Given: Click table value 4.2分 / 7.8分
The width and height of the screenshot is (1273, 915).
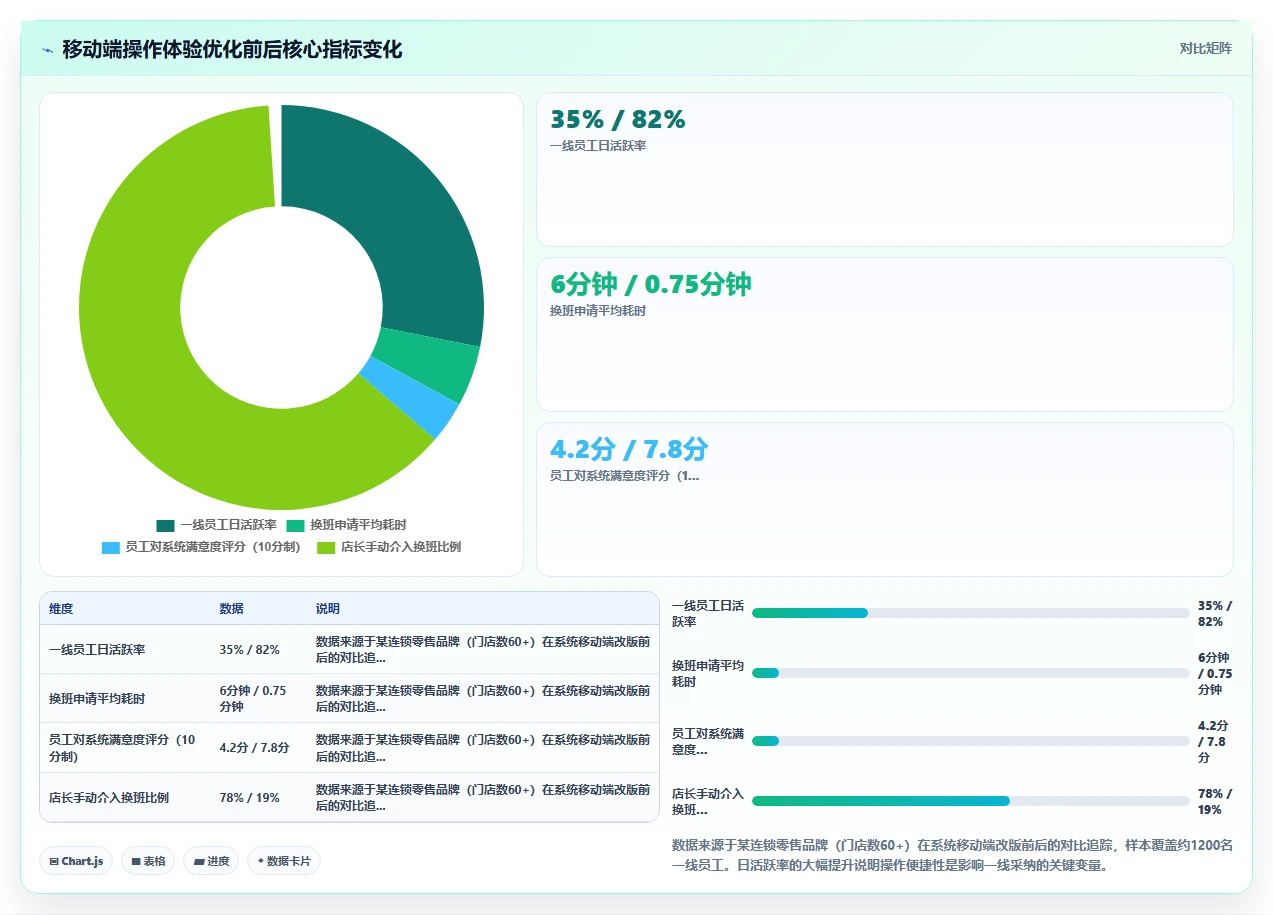Looking at the screenshot, I should coord(255,748).
